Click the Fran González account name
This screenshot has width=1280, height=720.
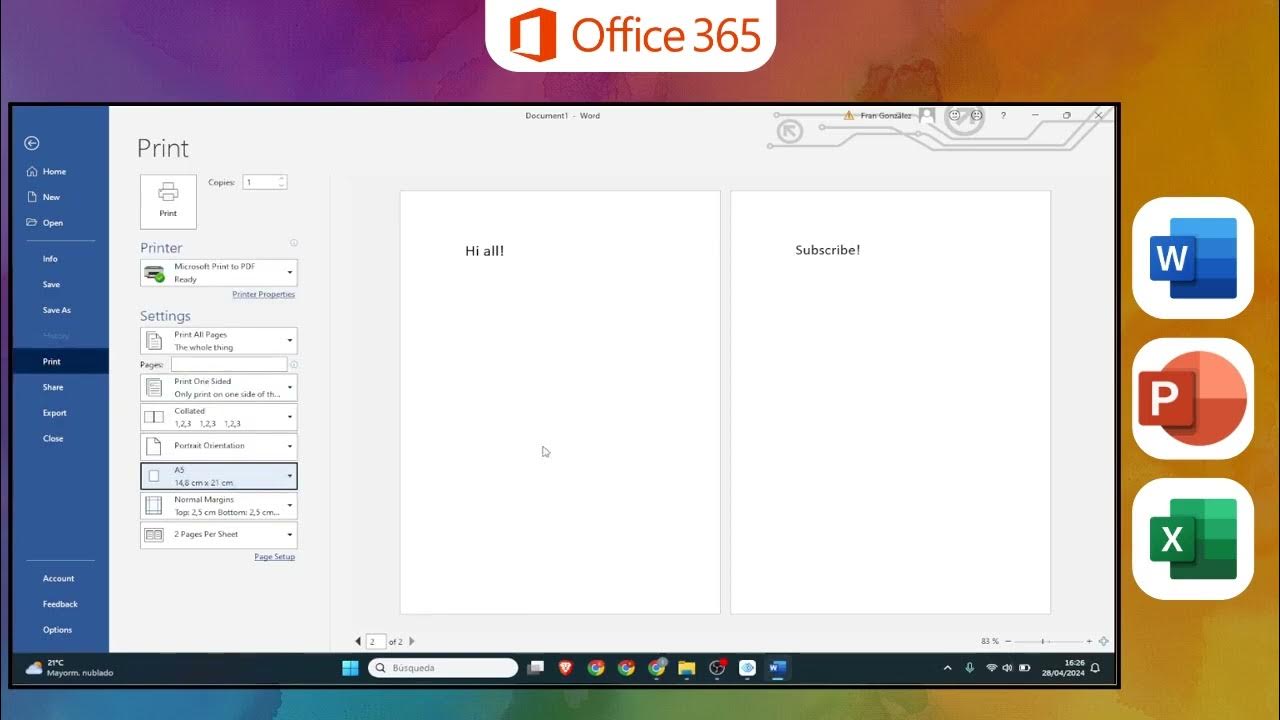(x=886, y=116)
